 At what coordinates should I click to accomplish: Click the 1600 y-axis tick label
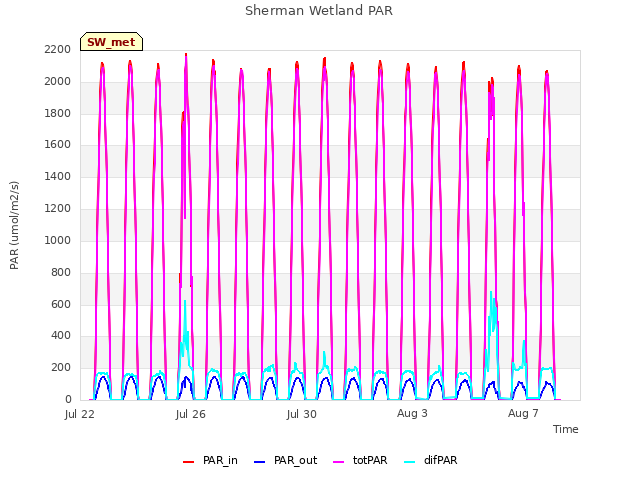click(58, 144)
